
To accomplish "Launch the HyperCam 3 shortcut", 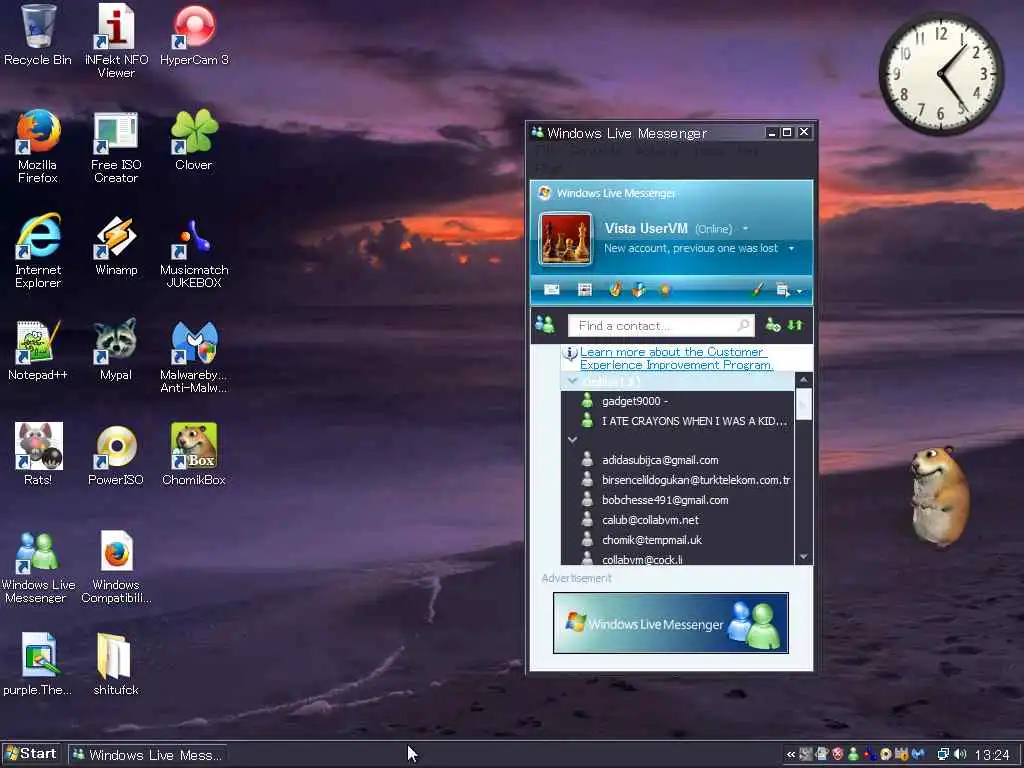I will click(x=194, y=35).
